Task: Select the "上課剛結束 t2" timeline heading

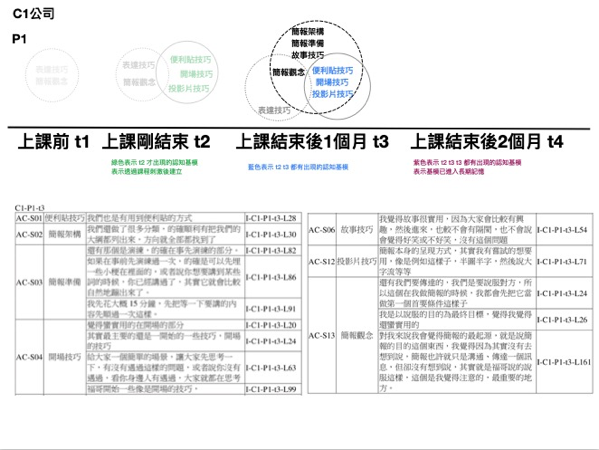Action: [x=156, y=142]
